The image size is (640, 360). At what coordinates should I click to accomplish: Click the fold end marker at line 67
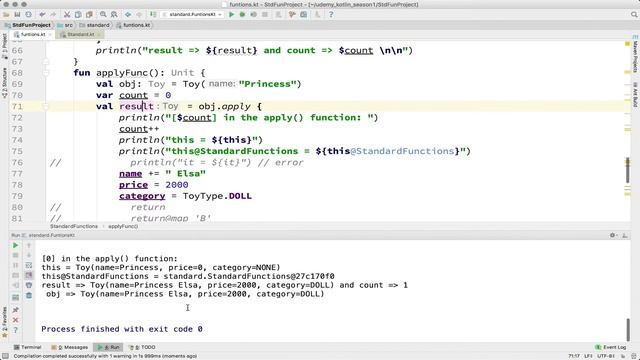[x=46, y=62]
